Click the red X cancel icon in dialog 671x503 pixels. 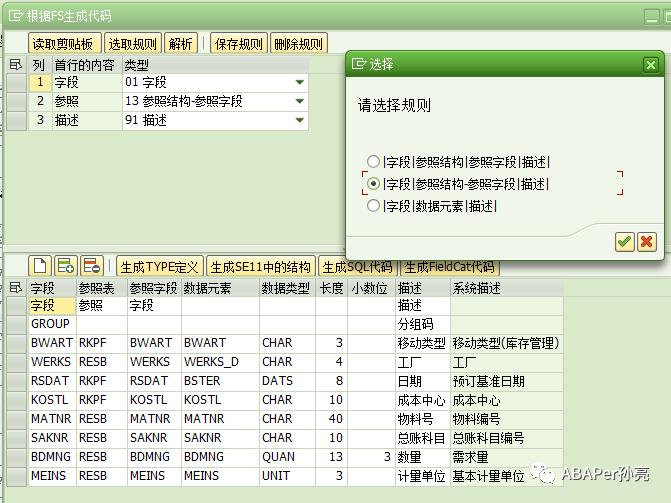(x=647, y=242)
